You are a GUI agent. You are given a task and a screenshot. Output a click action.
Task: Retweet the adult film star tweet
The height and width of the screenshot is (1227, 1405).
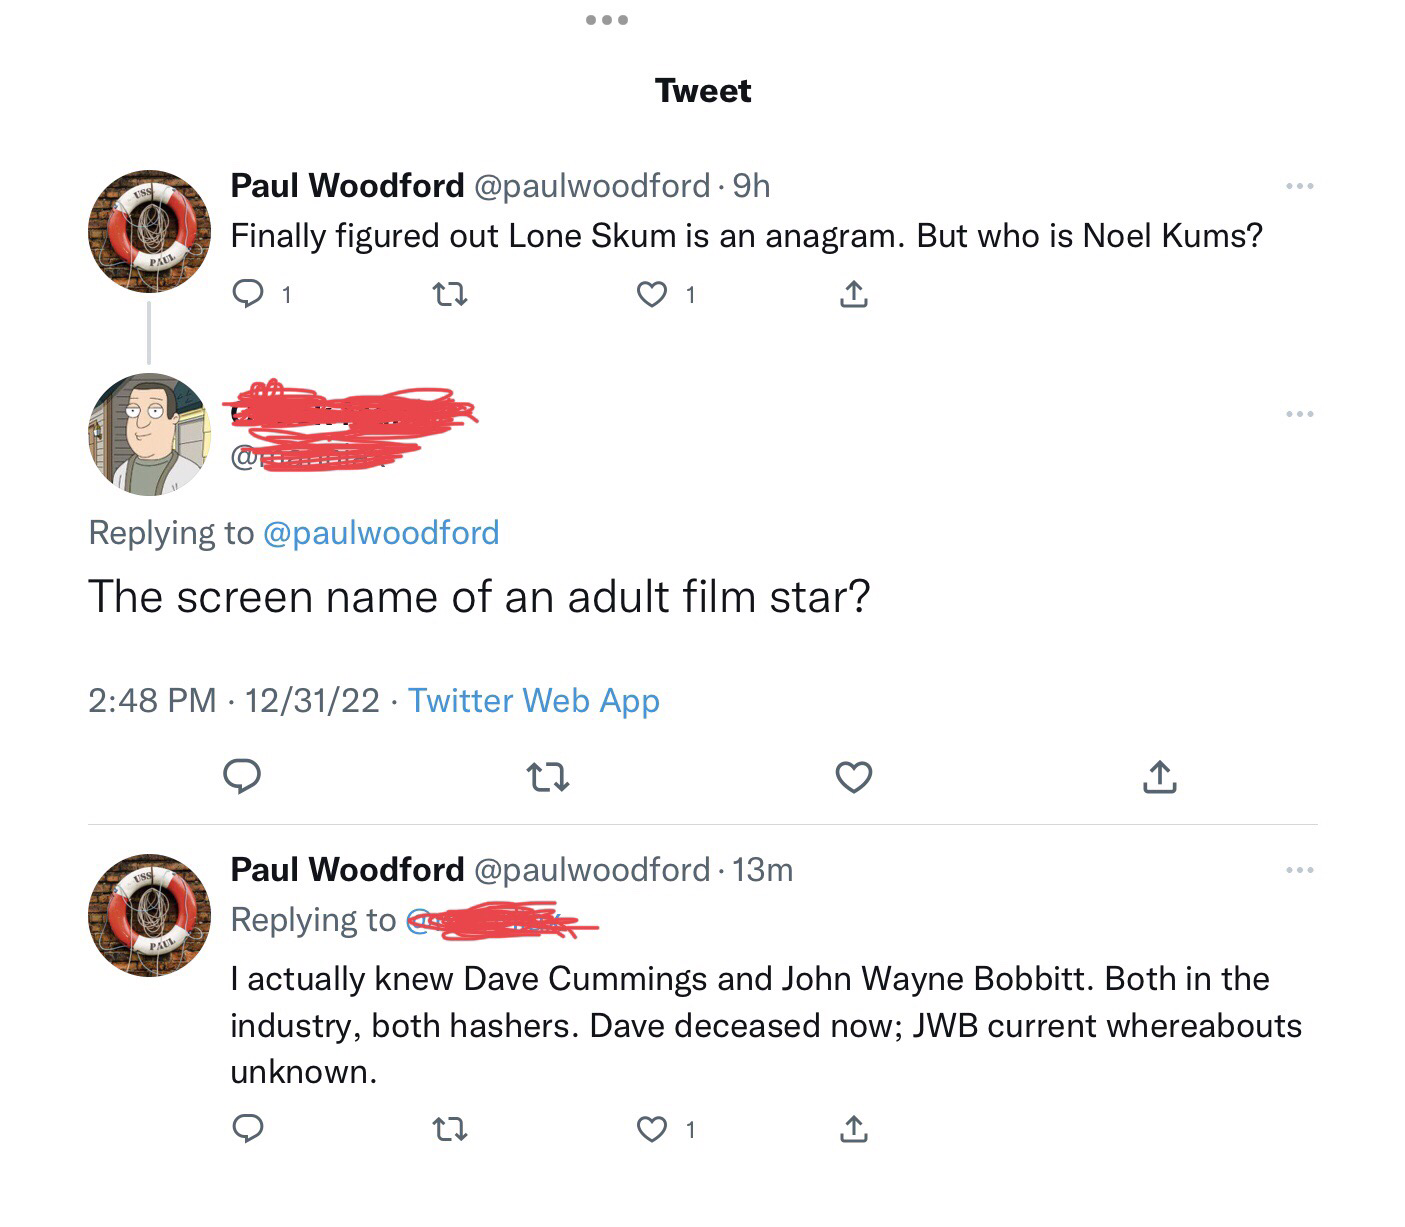[x=548, y=777]
